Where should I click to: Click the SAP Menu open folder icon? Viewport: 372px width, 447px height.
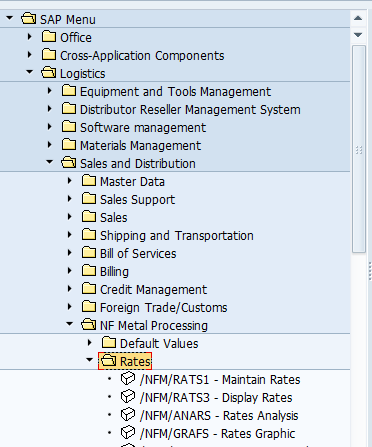pos(29,19)
